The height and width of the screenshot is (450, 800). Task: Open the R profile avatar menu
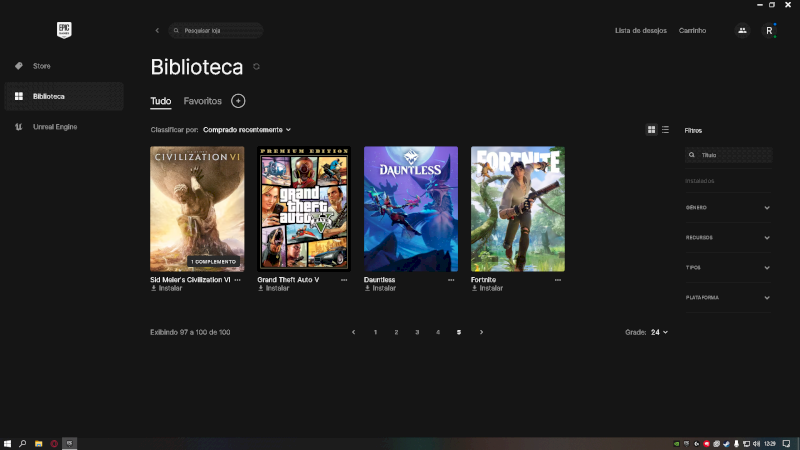pos(769,31)
